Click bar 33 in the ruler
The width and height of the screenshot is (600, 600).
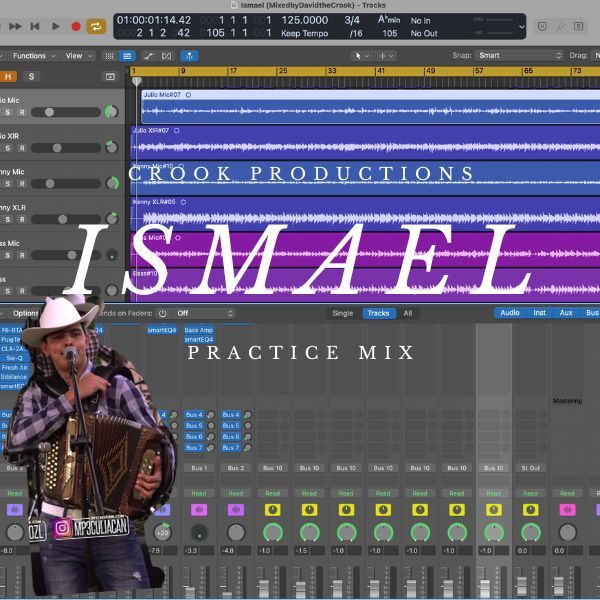(332, 71)
